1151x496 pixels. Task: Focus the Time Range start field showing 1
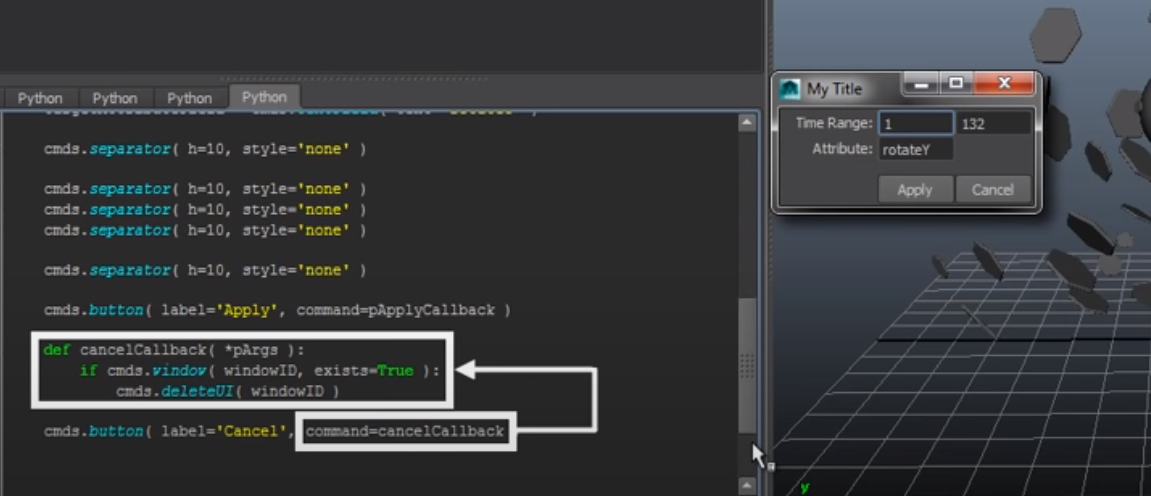(916, 124)
